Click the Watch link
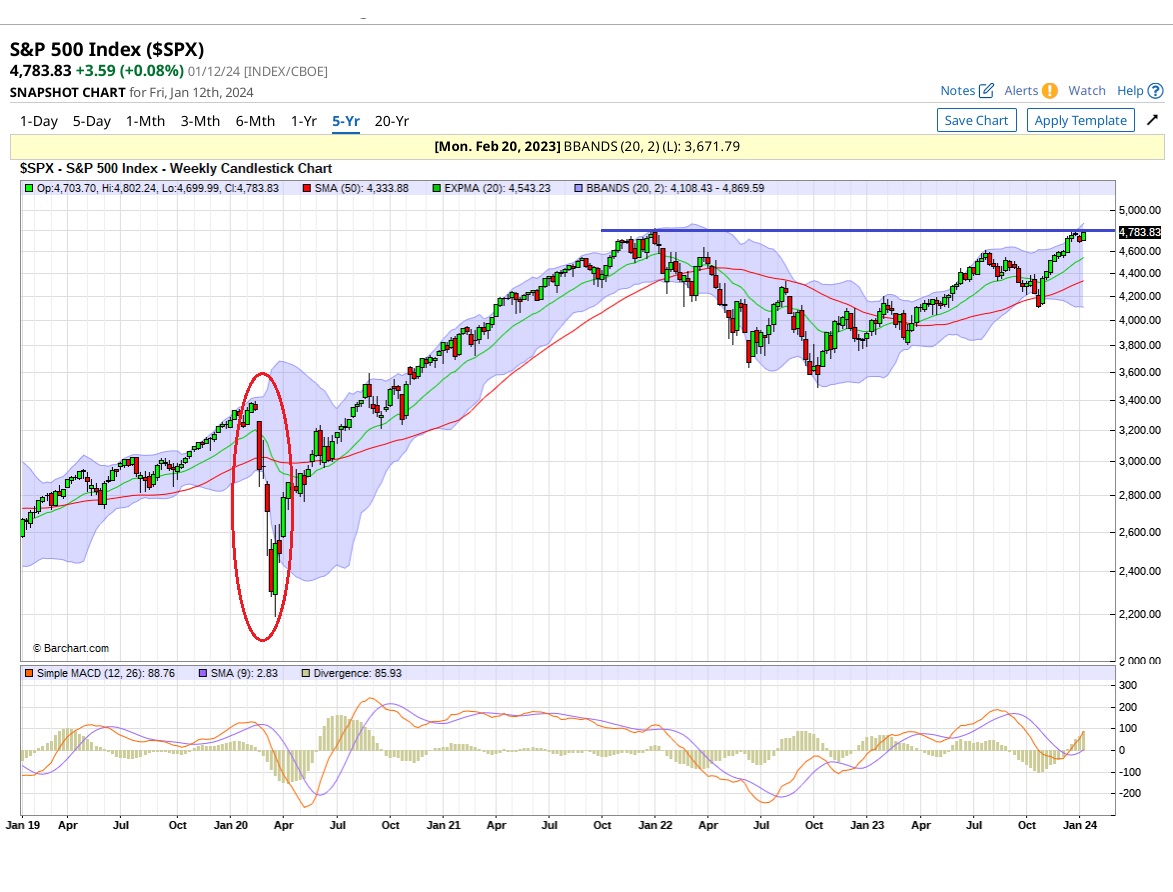This screenshot has width=1173, height=892. (1087, 91)
